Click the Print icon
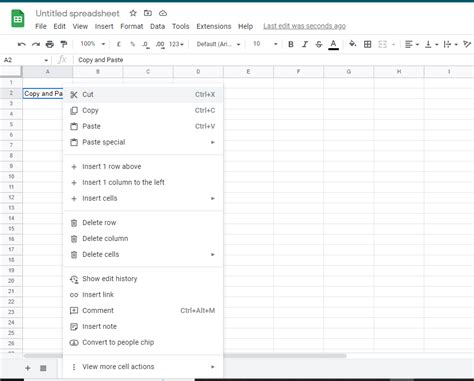The width and height of the screenshot is (474, 381). click(x=50, y=44)
